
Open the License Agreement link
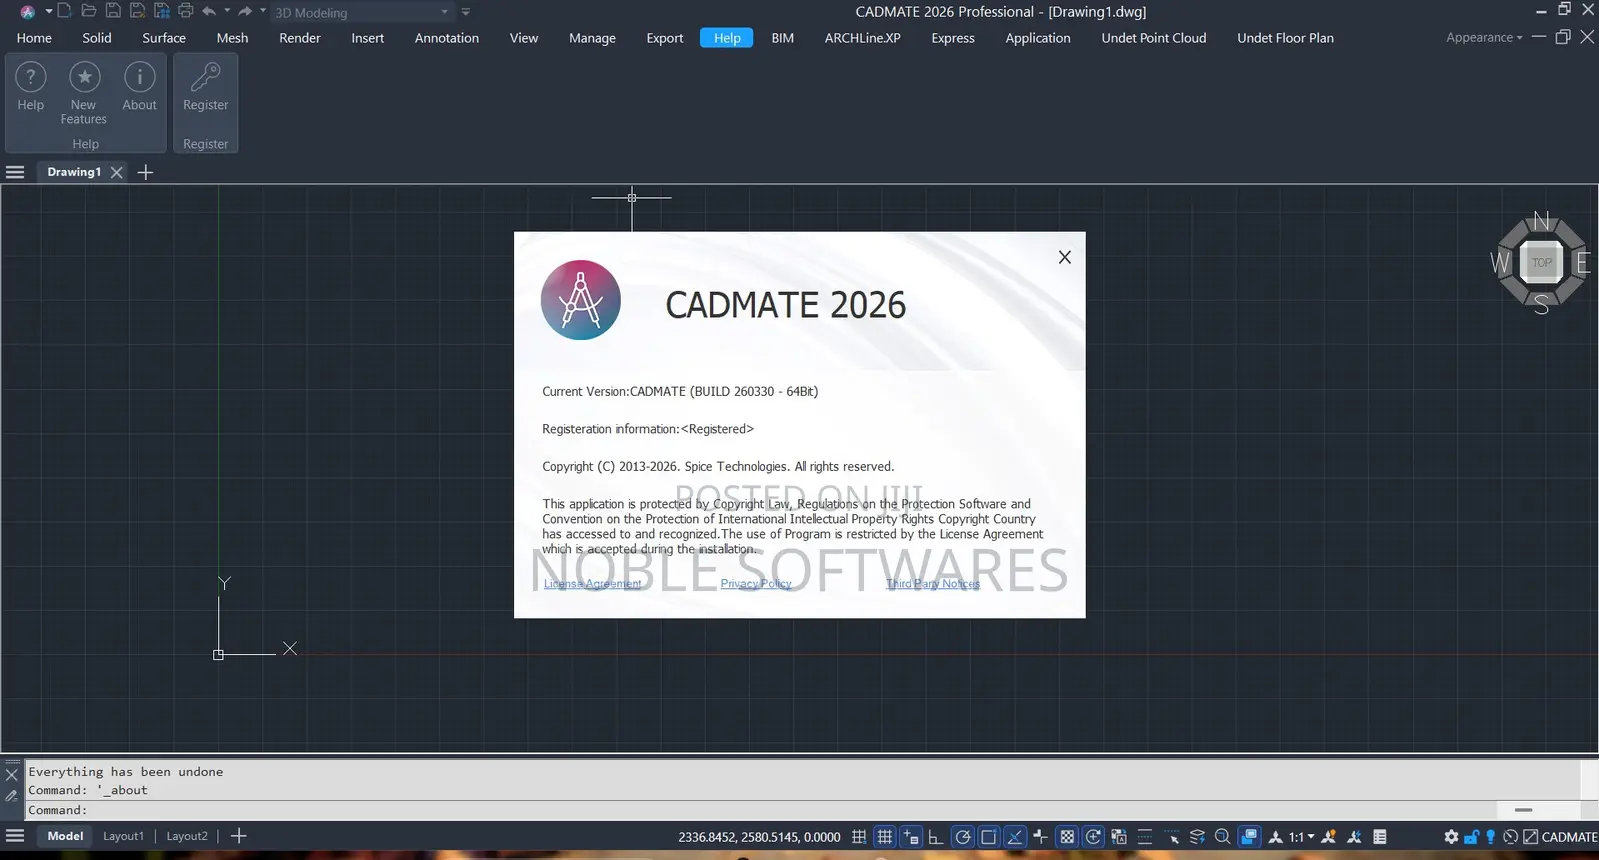click(593, 584)
